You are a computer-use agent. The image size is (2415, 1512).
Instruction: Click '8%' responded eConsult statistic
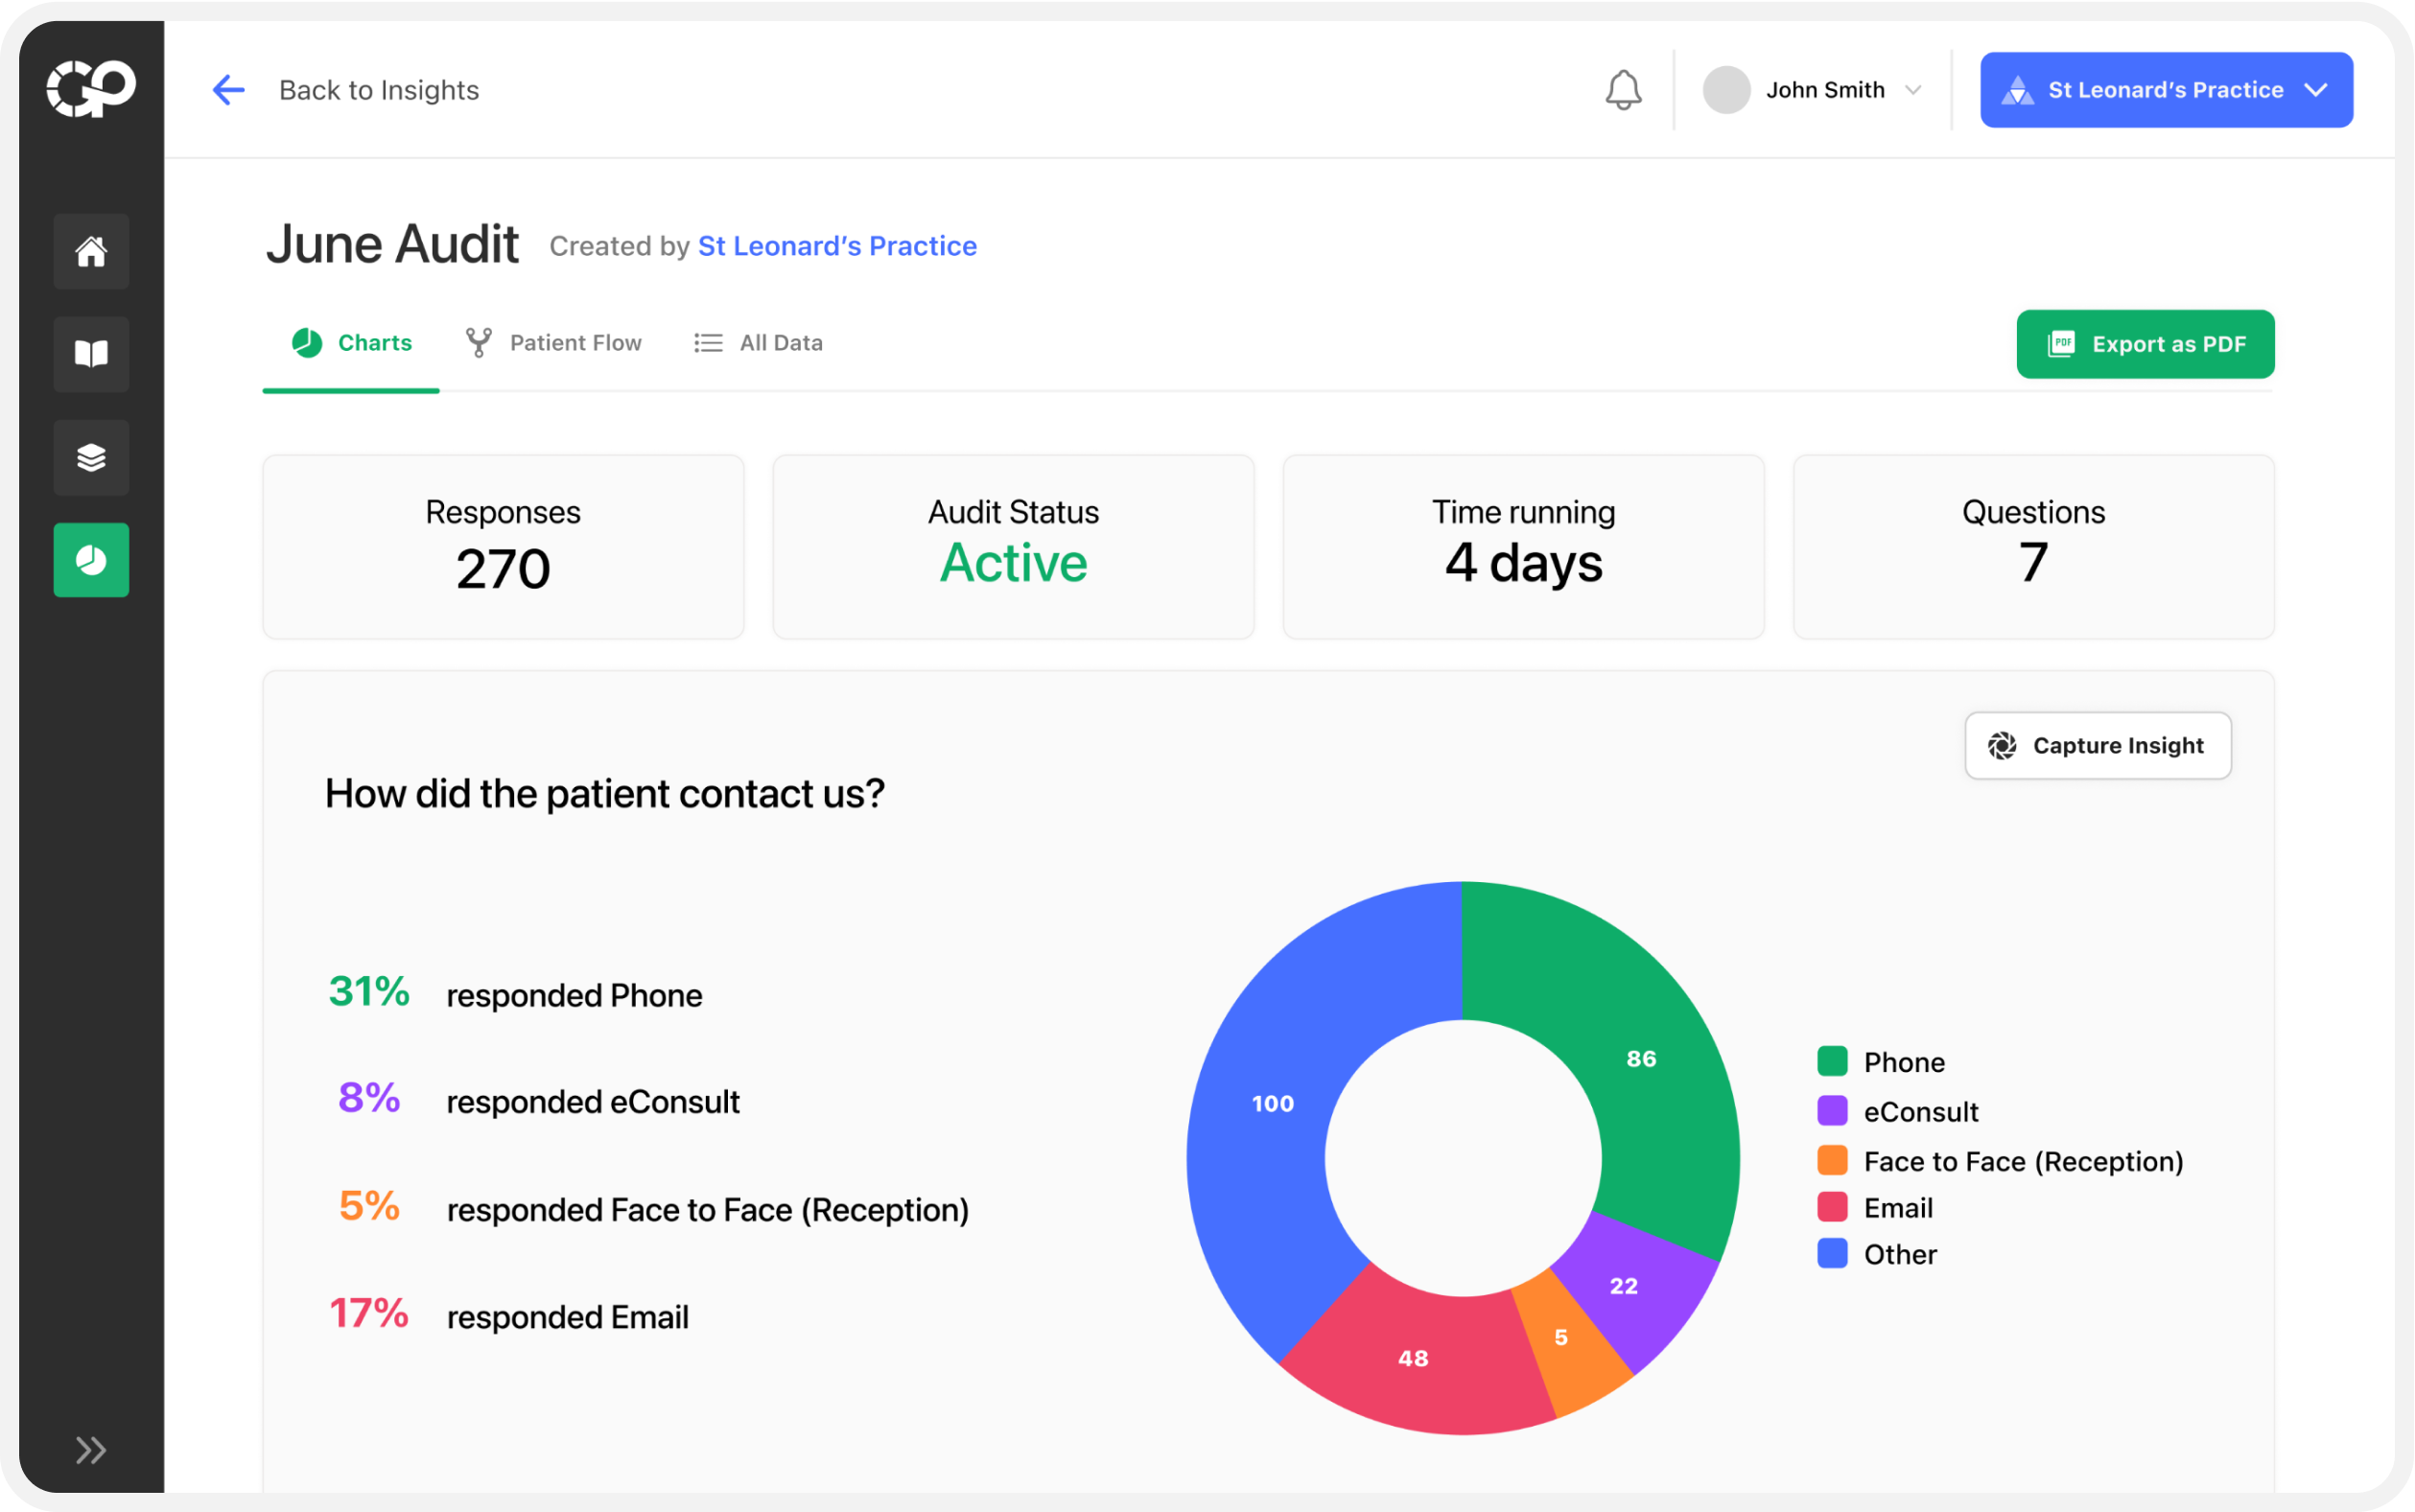(x=369, y=1098)
